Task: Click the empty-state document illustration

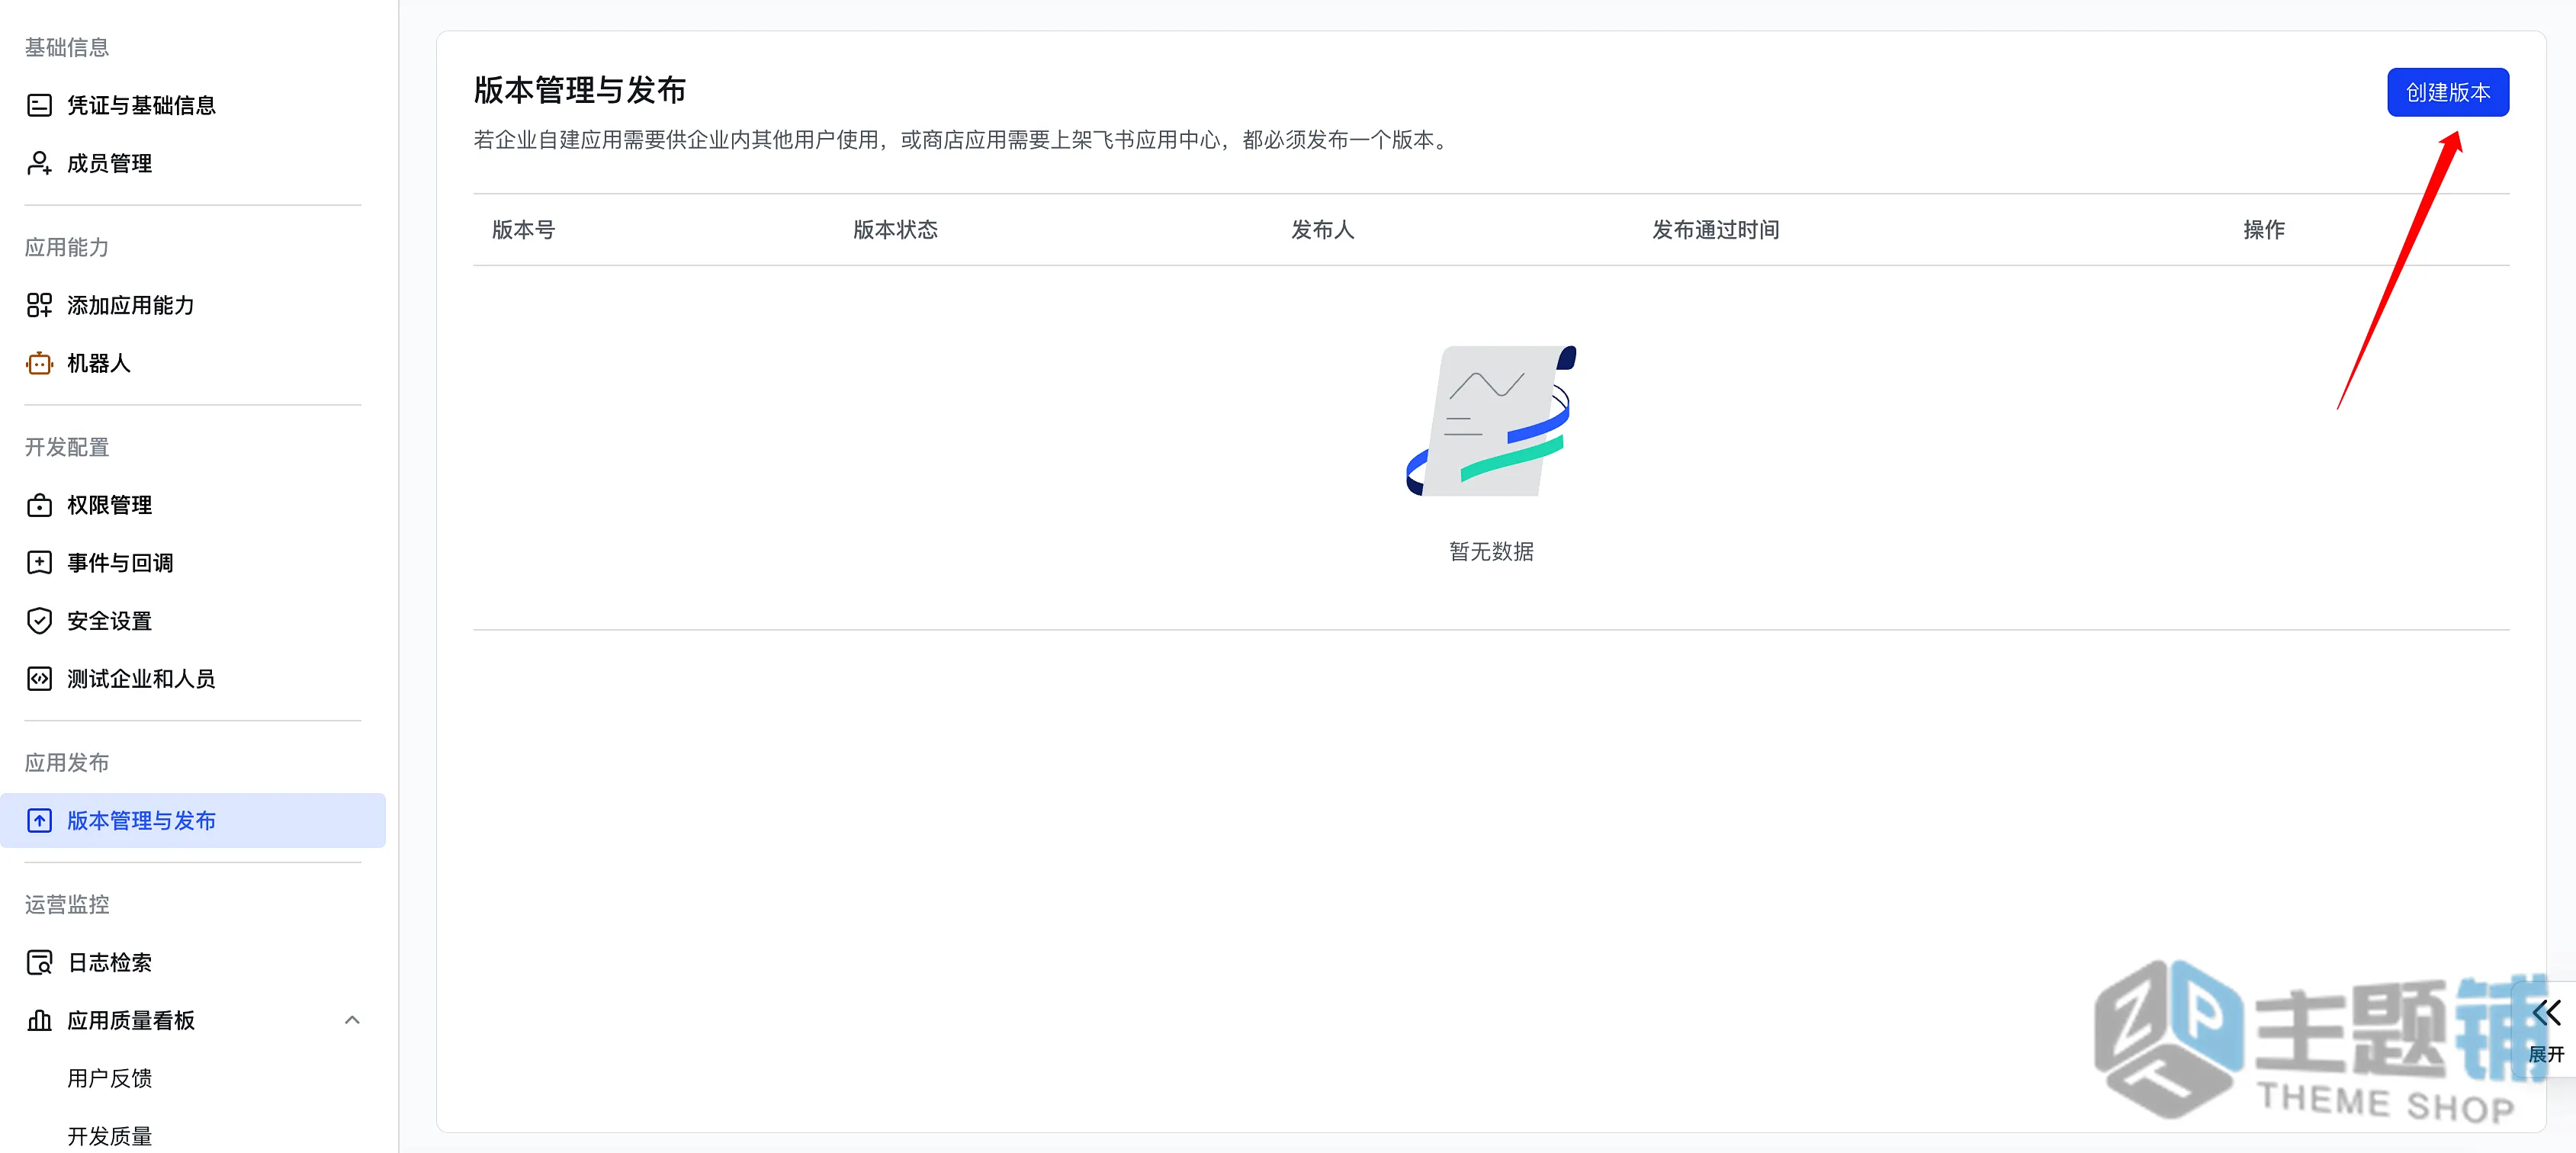Action: pyautogui.click(x=1491, y=421)
